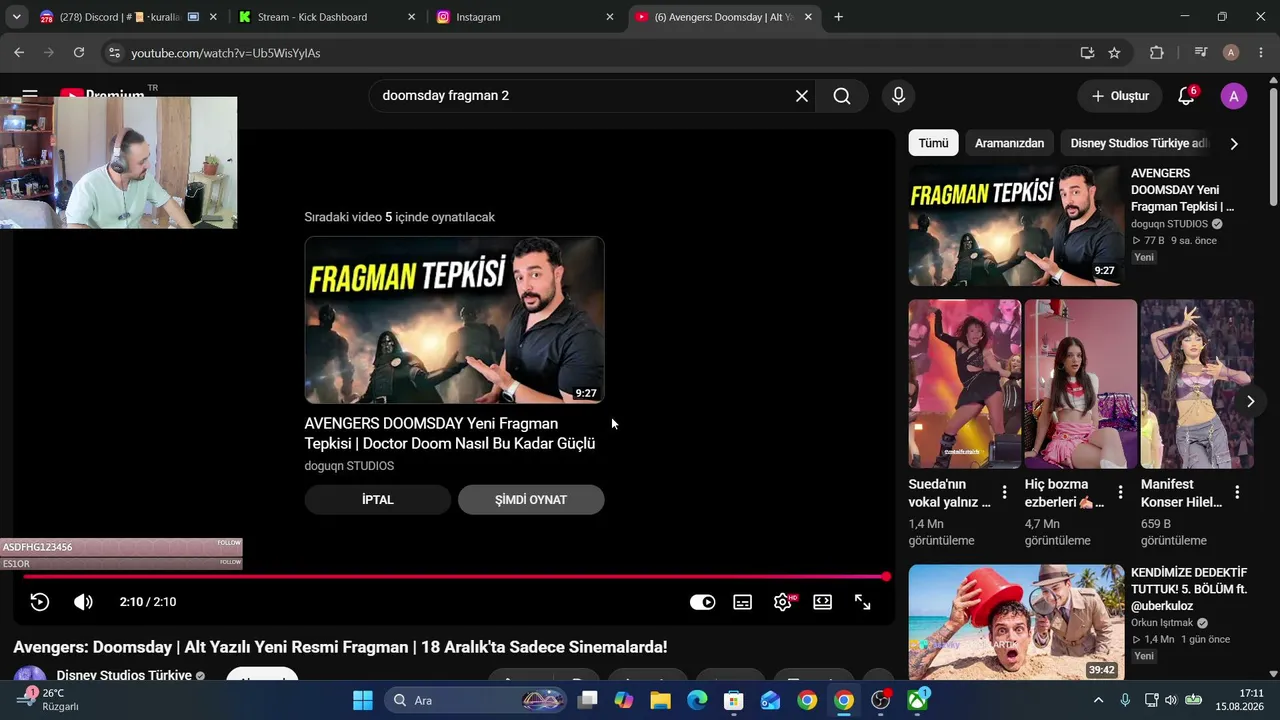1280x720 pixels.
Task: Enter fullscreen mode in the player
Action: click(862, 602)
